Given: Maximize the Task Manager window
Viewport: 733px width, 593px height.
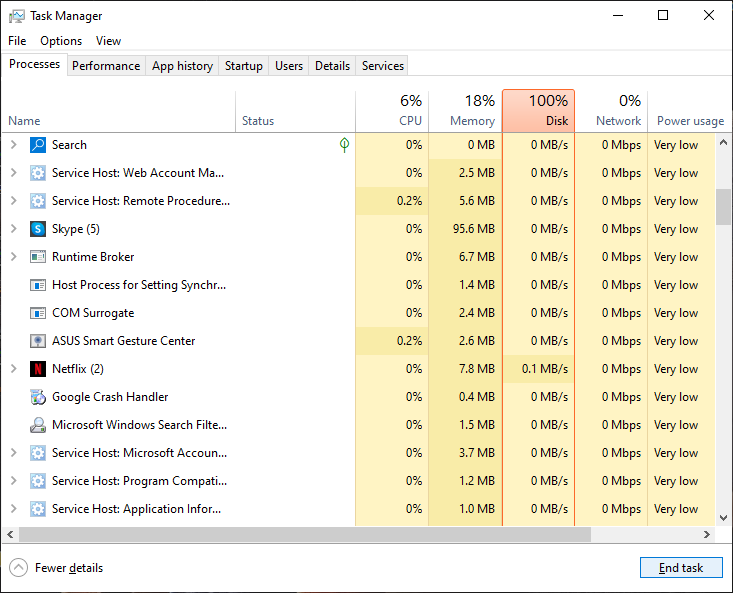Looking at the screenshot, I should pos(663,15).
